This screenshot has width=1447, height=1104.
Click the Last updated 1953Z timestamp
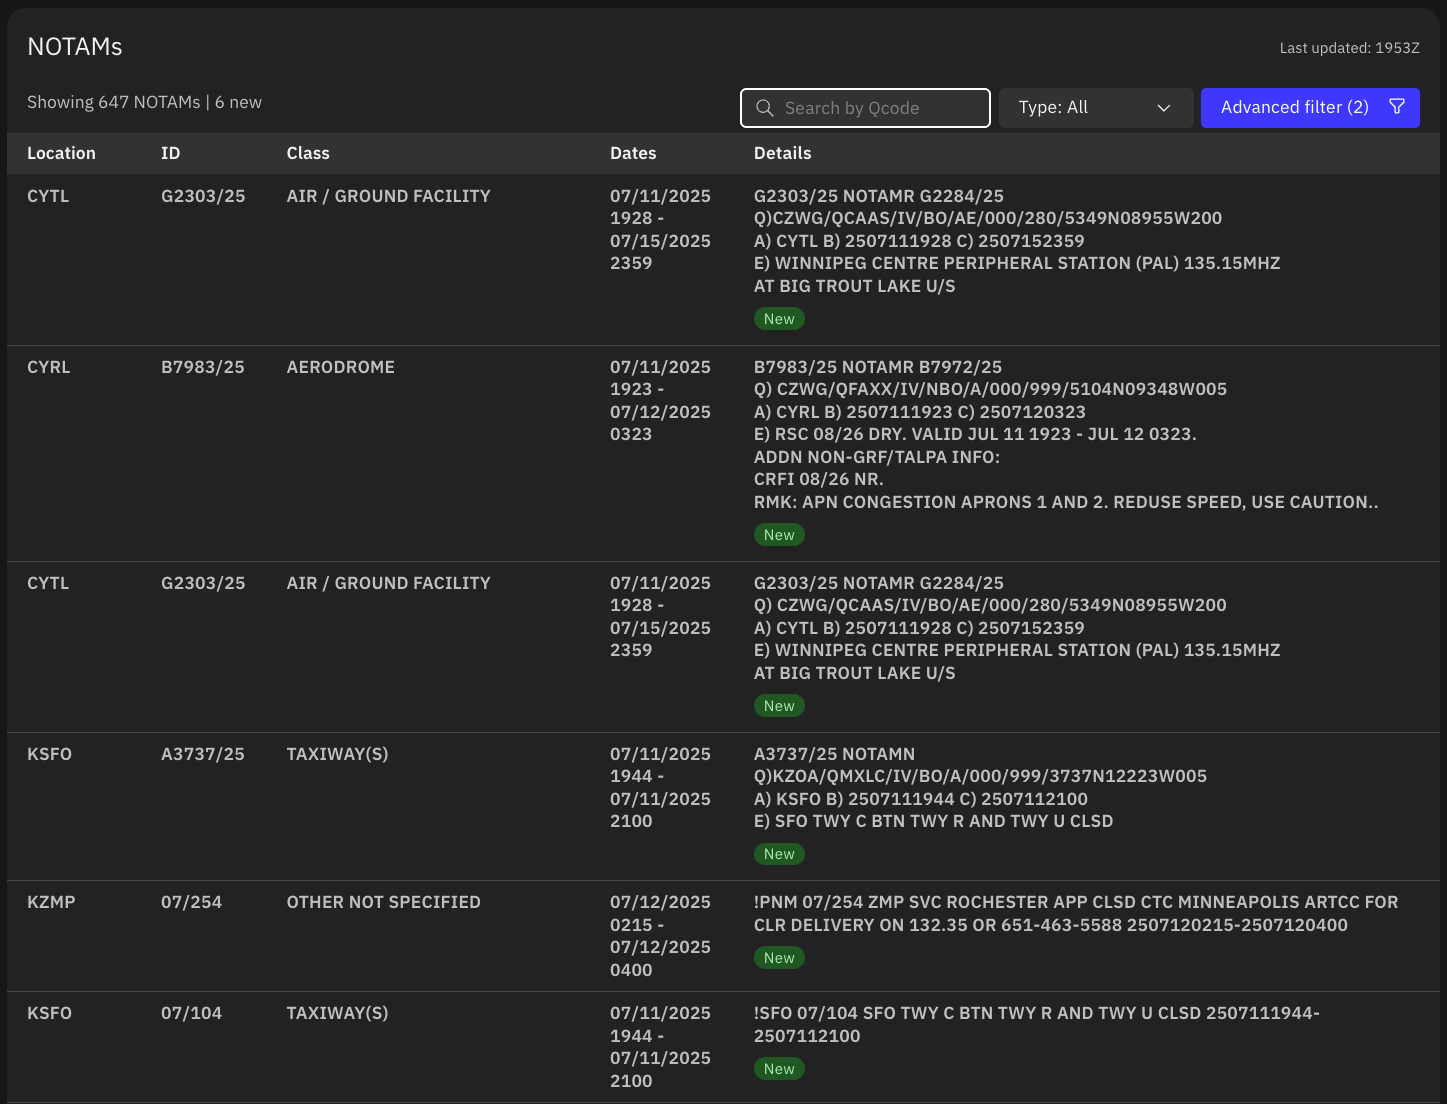coord(1349,48)
